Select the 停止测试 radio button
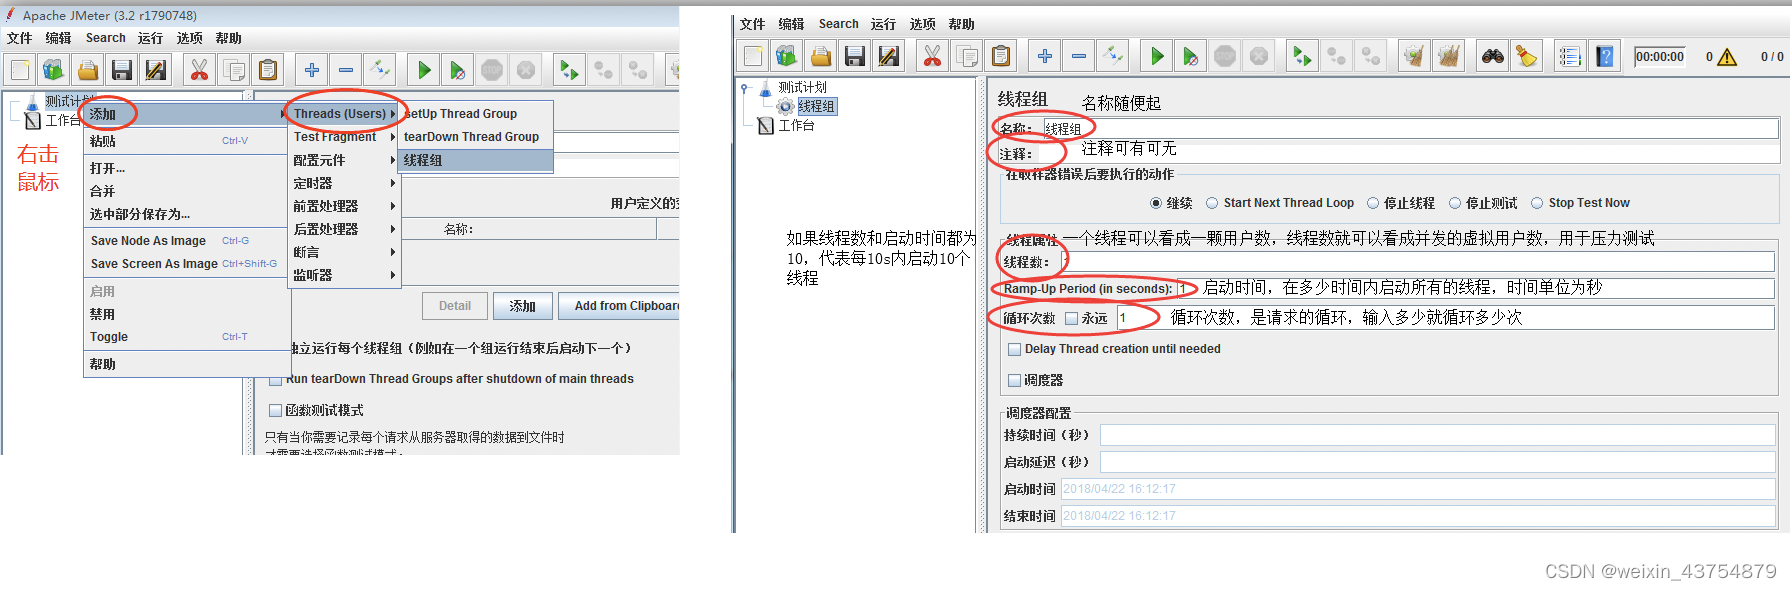Image resolution: width=1792 pixels, height=590 pixels. (1455, 203)
